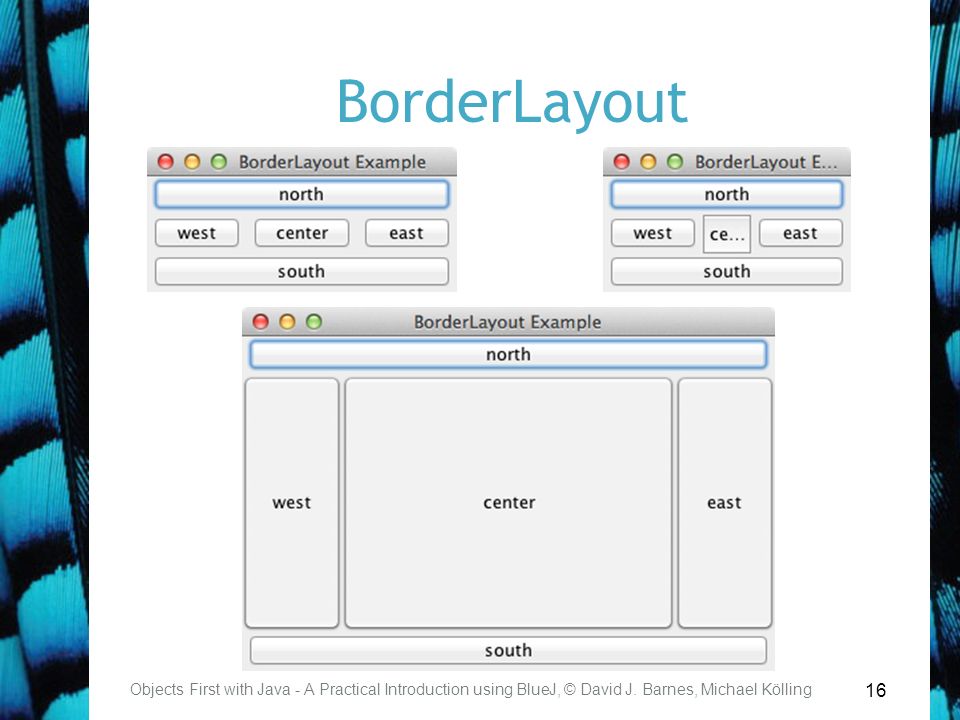Screen dimensions: 960x720
Task: Click north button in the top-right window
Action: point(727,195)
